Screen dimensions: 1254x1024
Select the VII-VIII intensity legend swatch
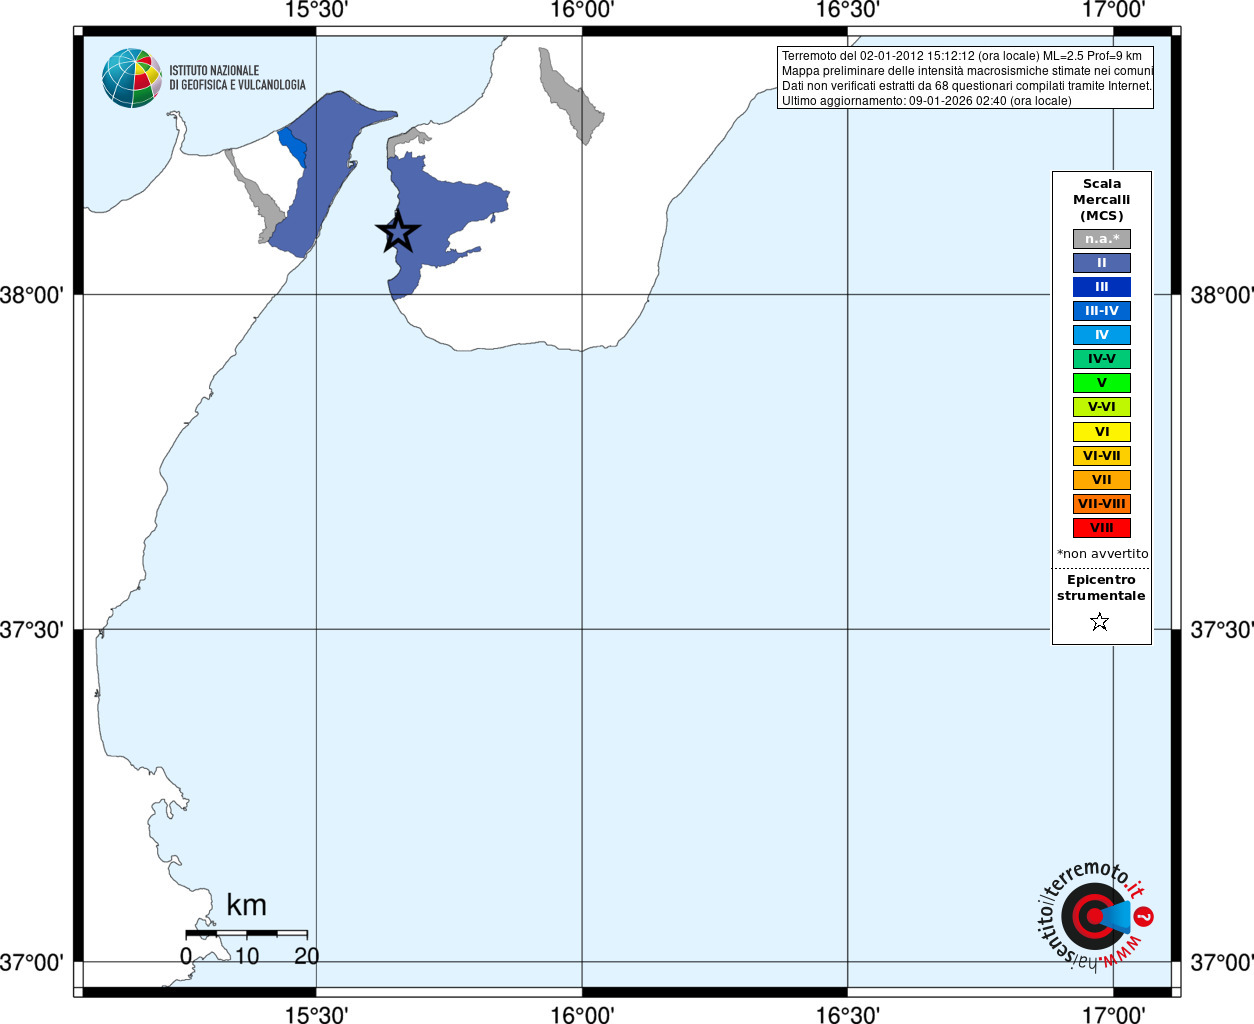click(x=1102, y=504)
